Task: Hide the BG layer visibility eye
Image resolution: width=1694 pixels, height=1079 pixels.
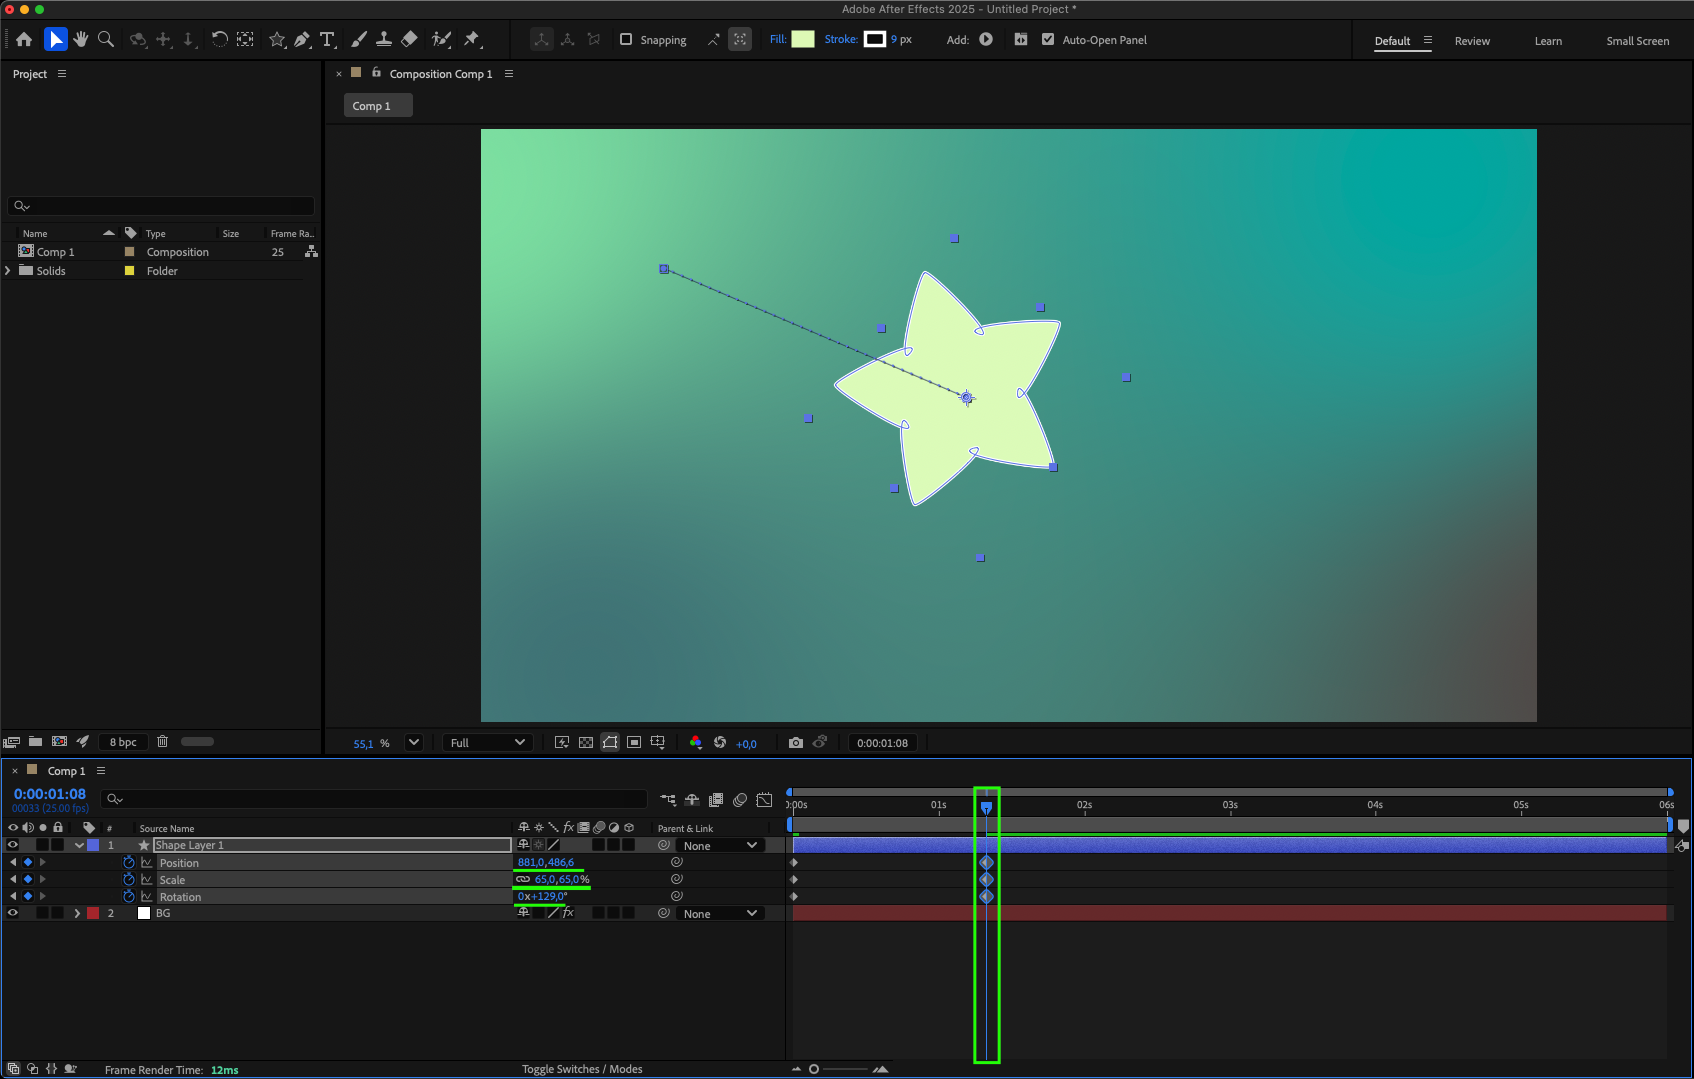Action: 13,913
